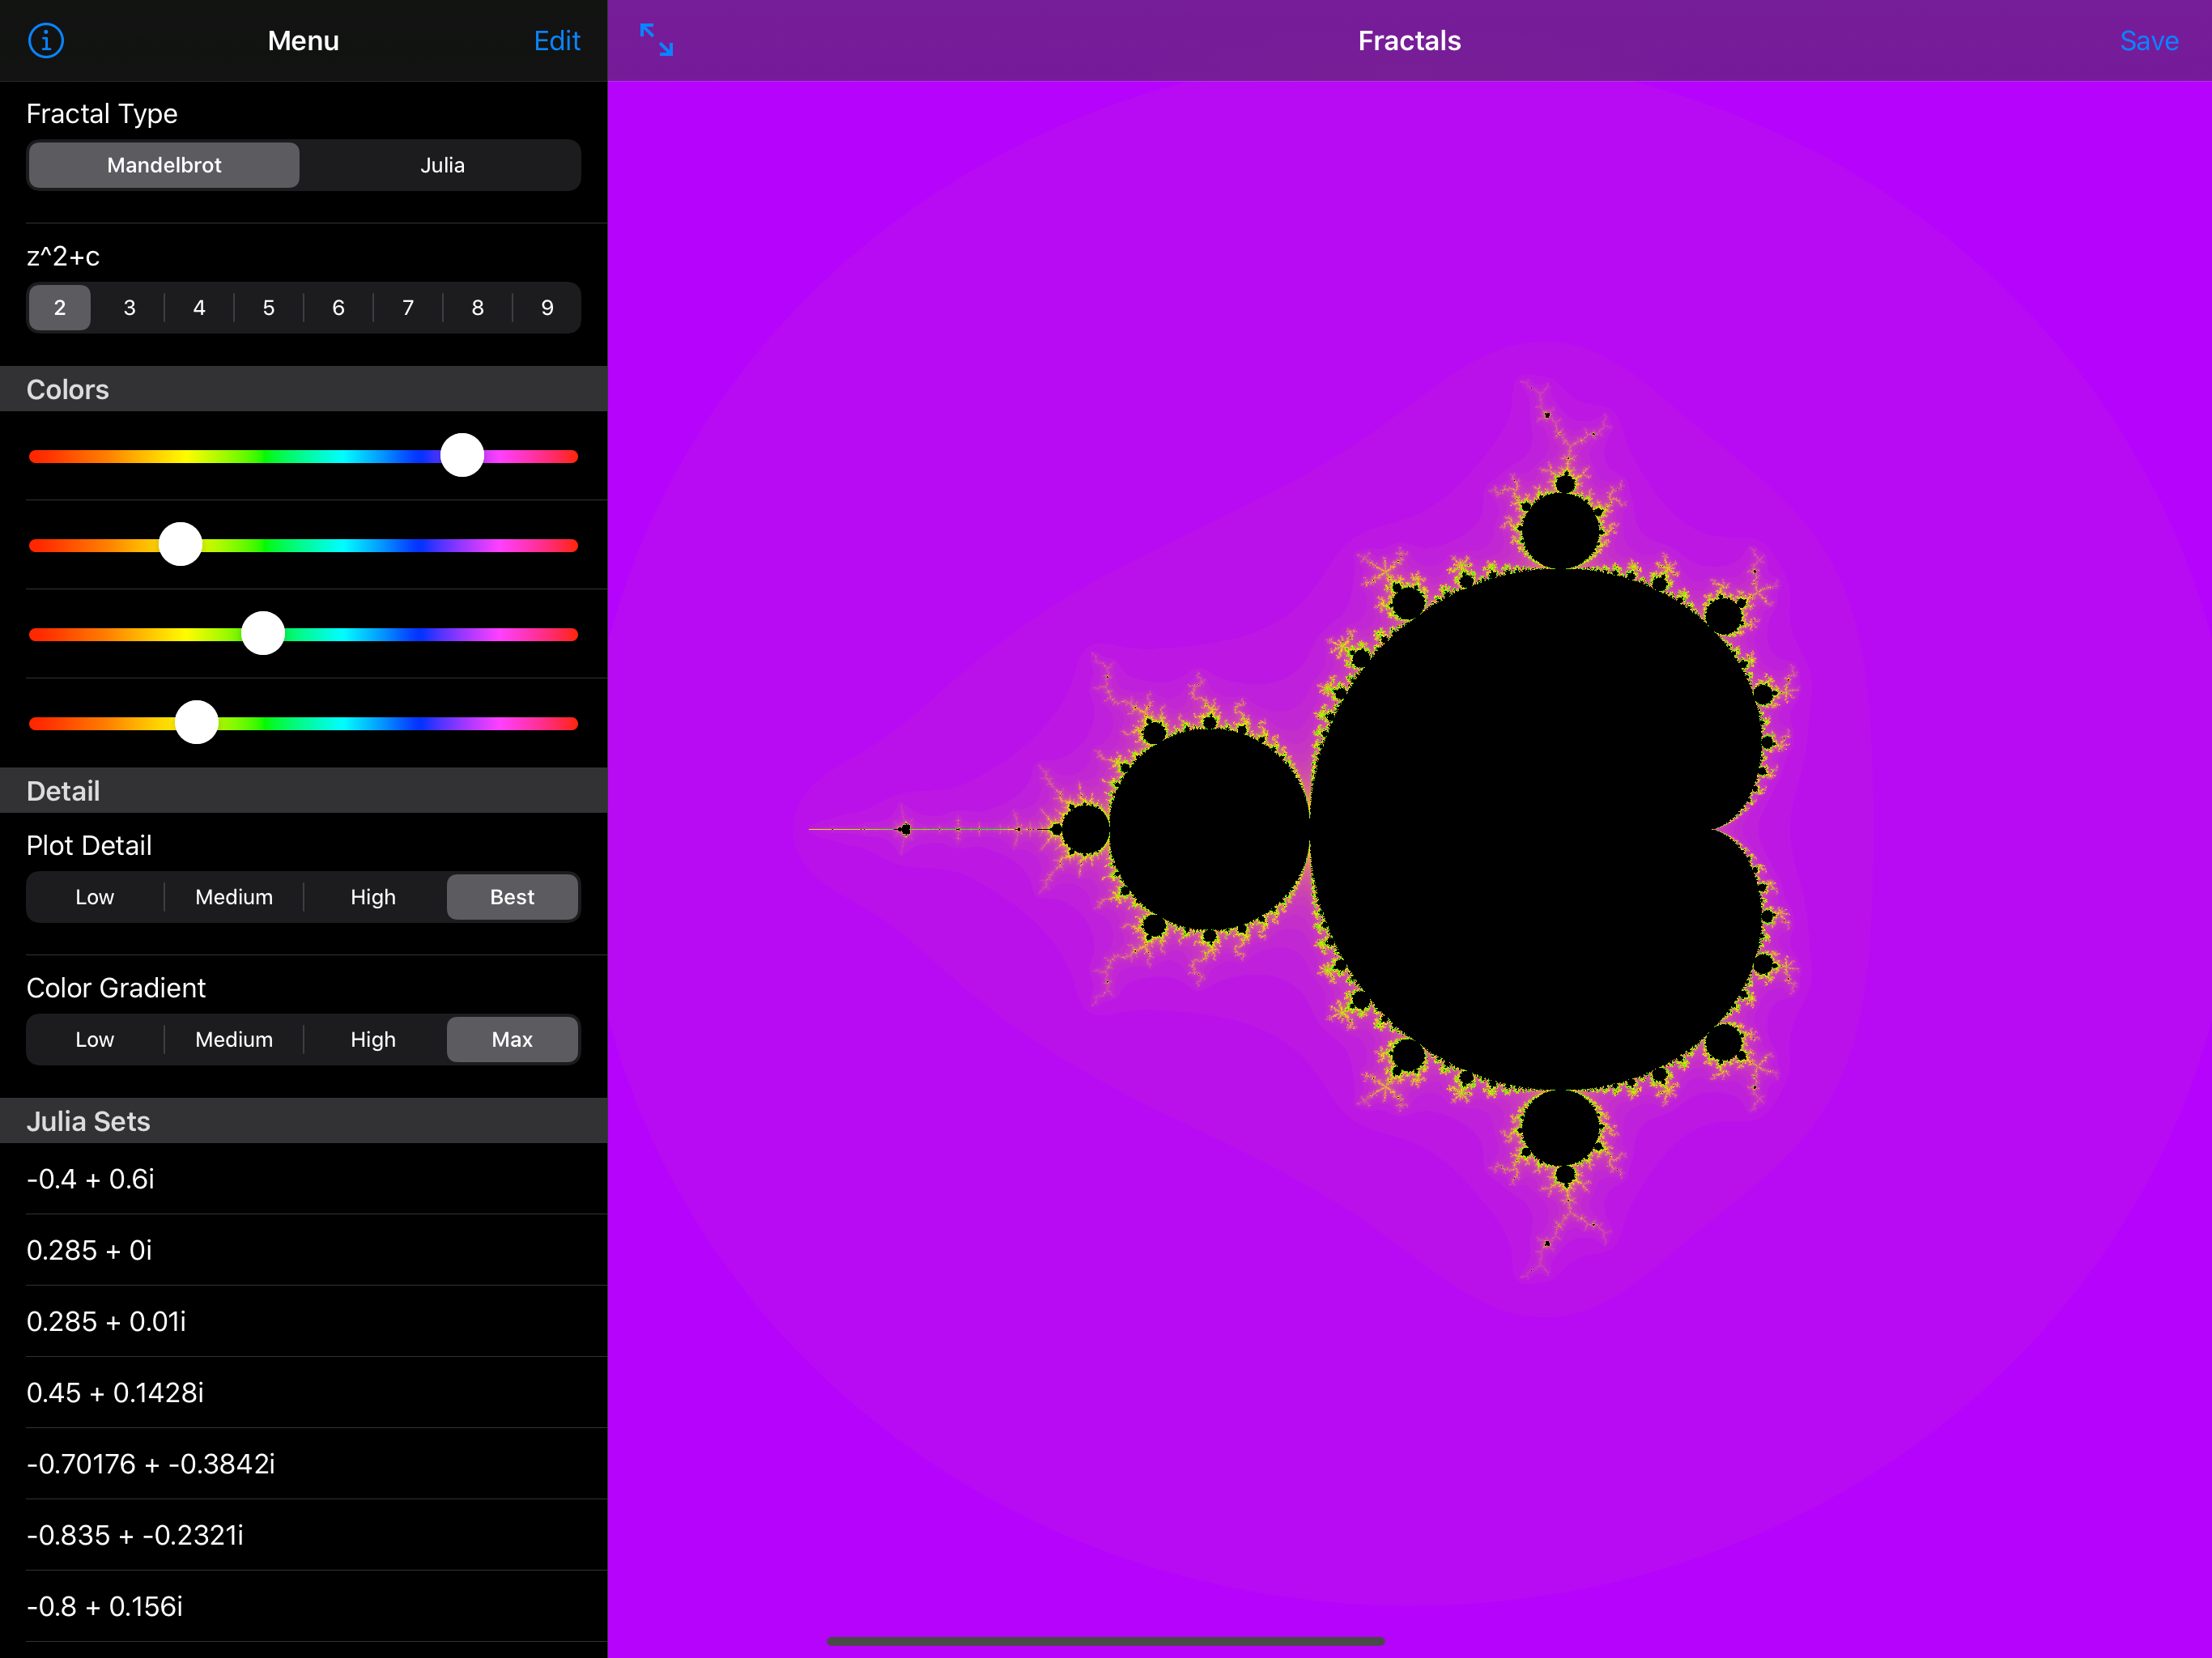Click the second color slider handle

tap(180, 545)
